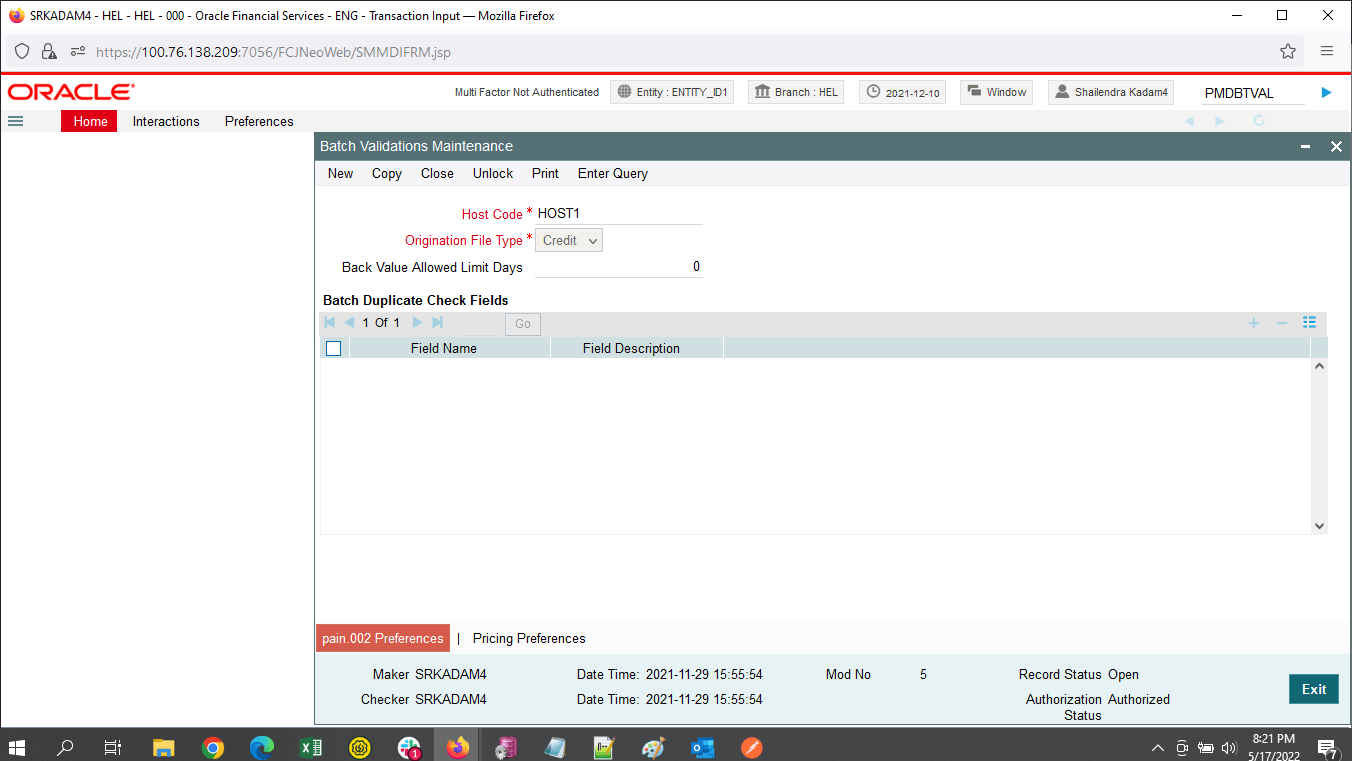Click Enter Query action

(613, 173)
